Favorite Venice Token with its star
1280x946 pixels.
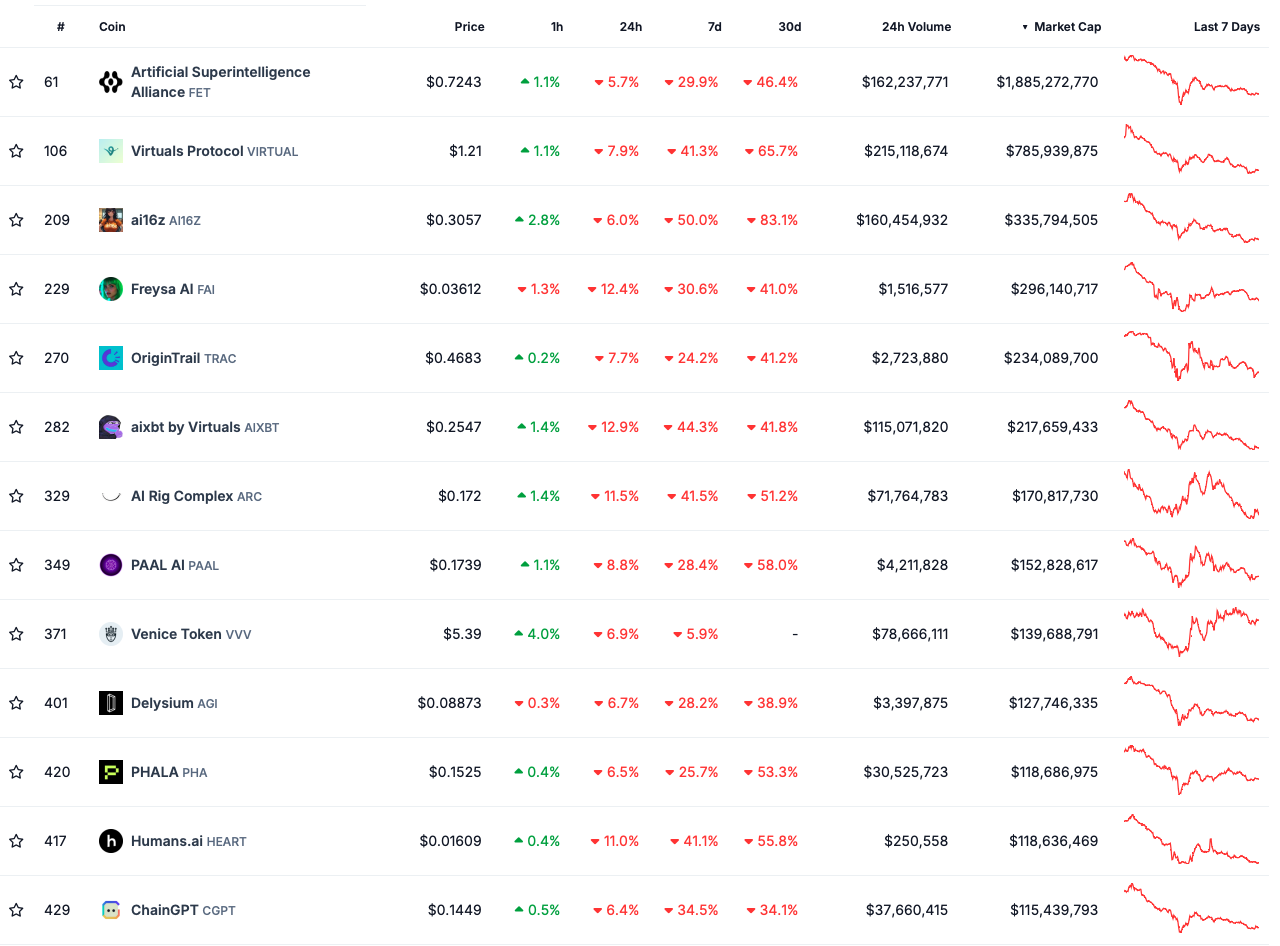click(16, 634)
